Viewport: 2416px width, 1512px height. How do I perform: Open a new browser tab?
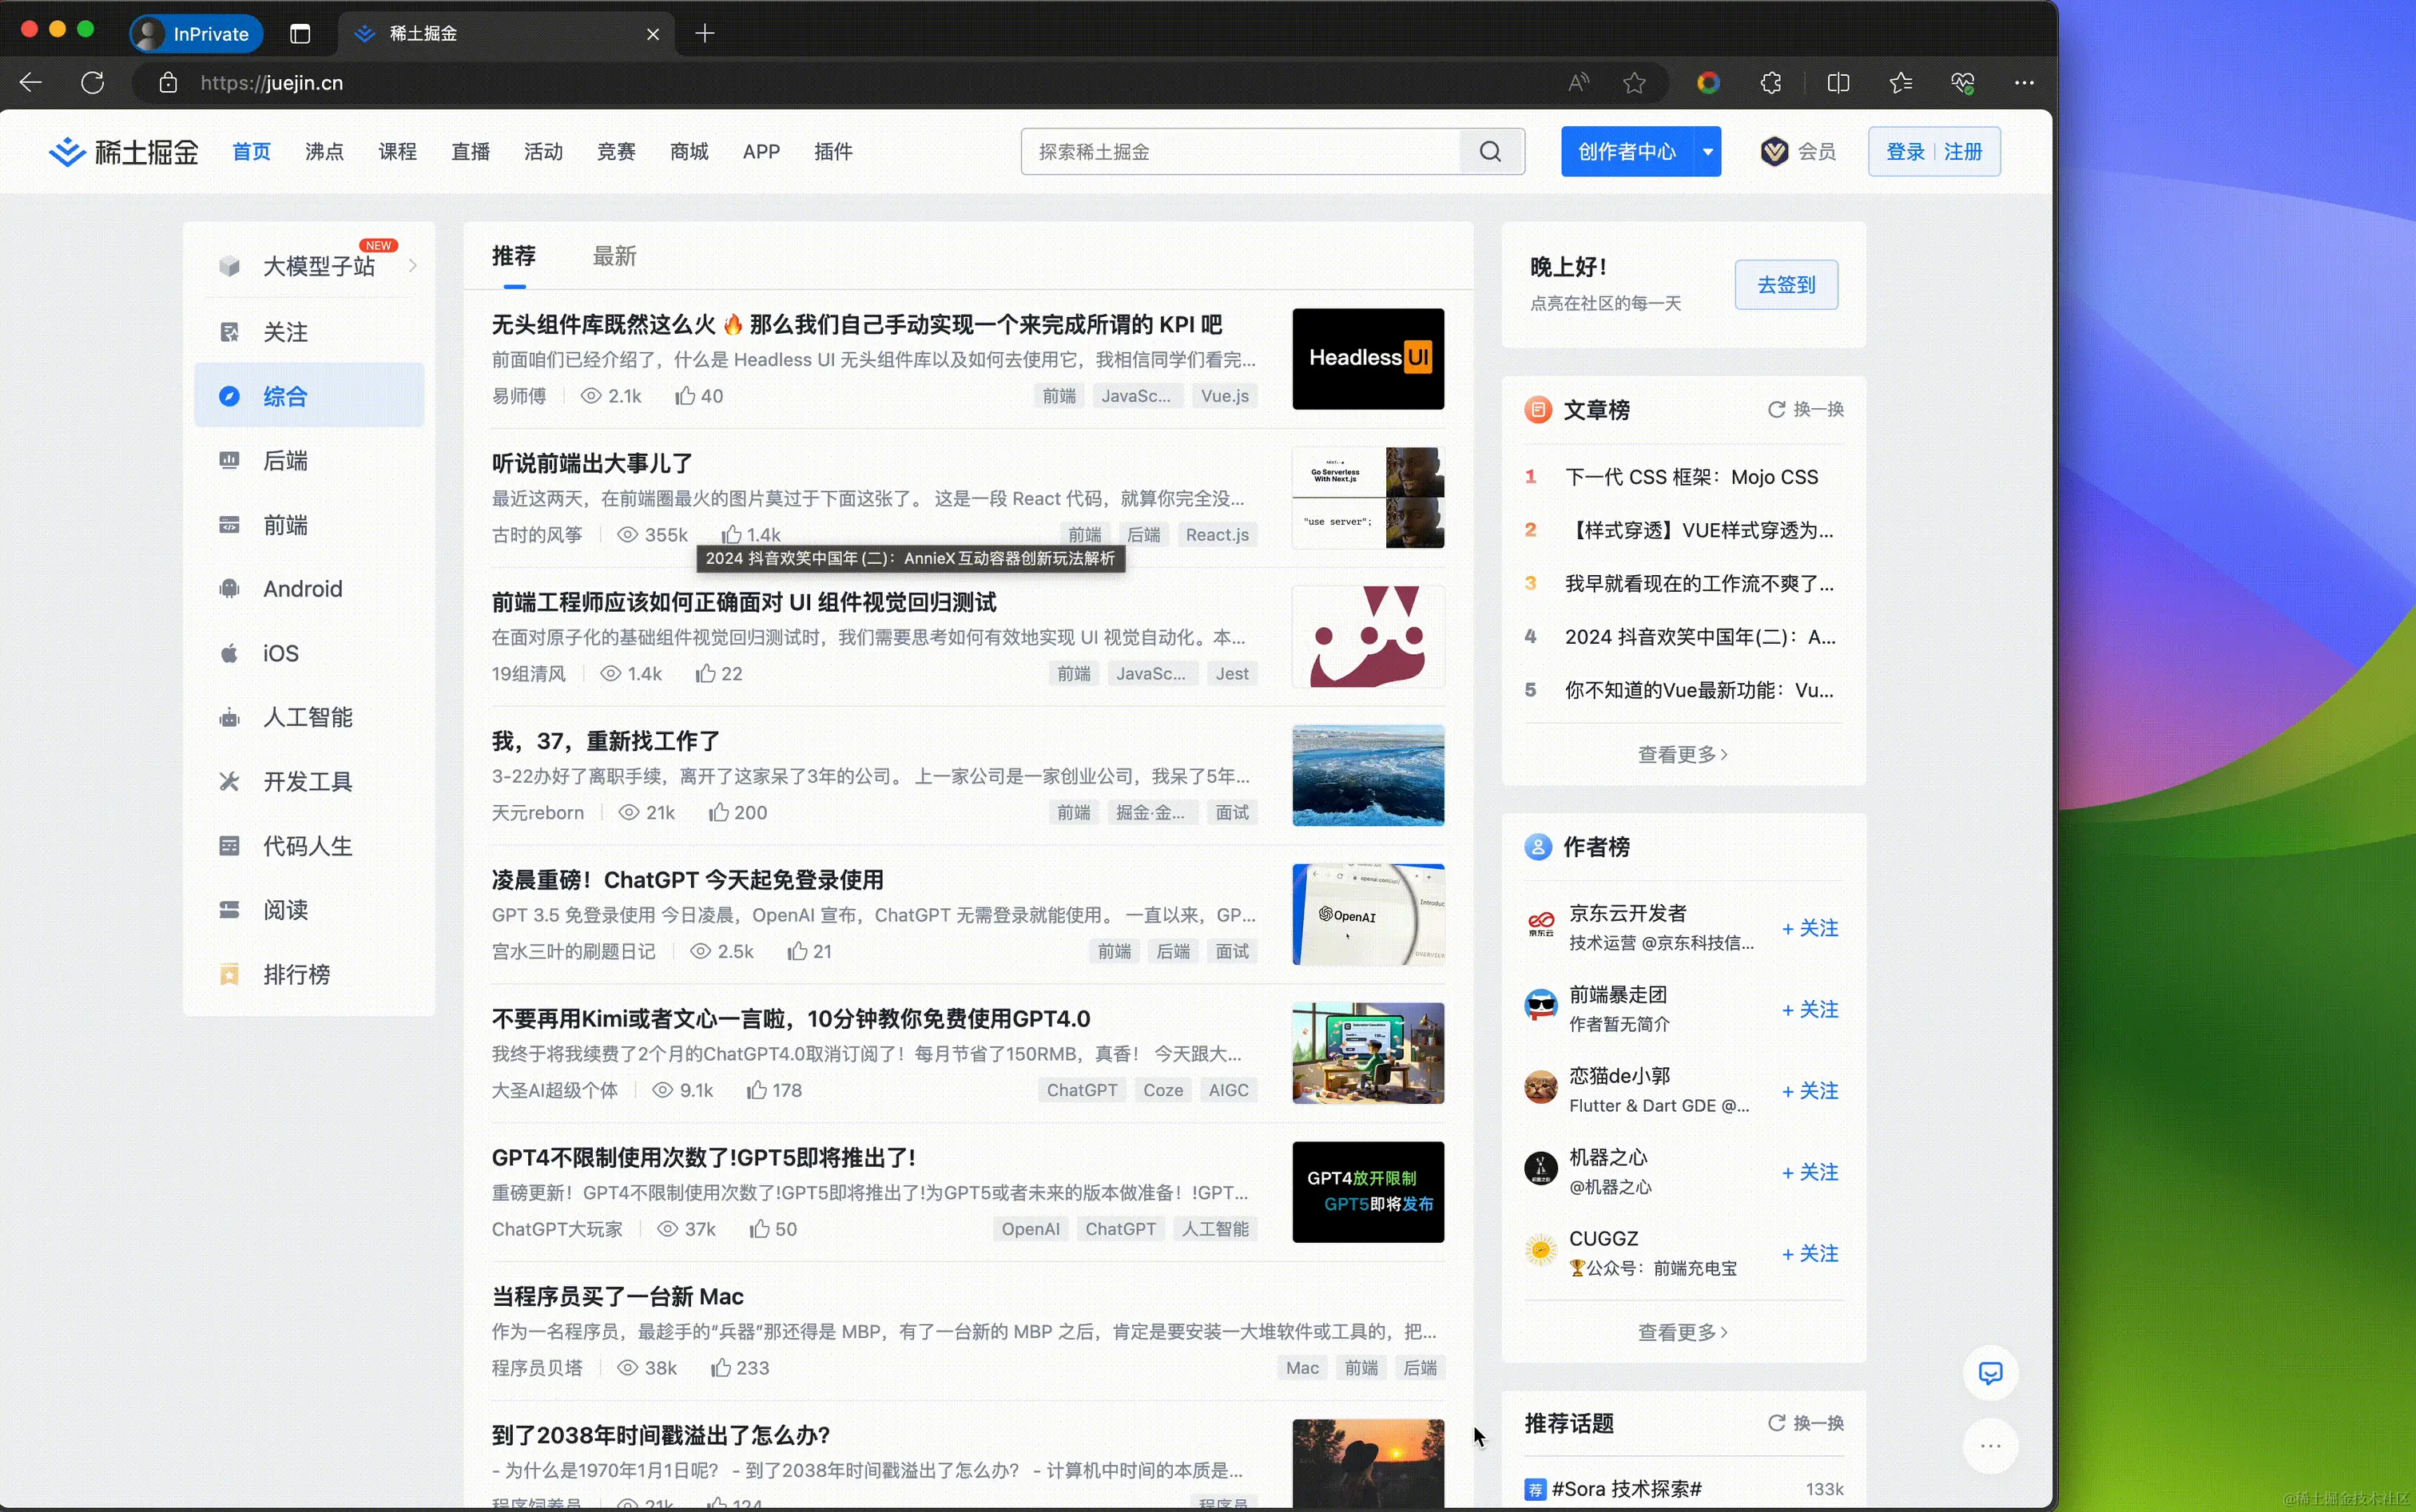[x=705, y=34]
